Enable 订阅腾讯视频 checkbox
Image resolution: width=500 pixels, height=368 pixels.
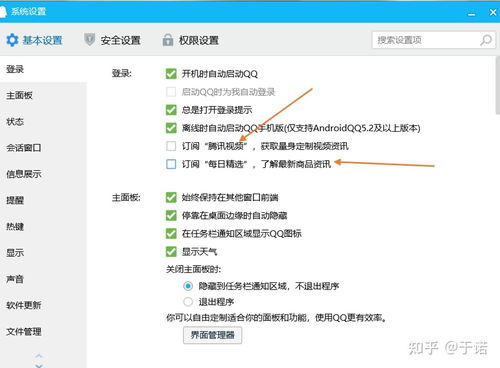pyautogui.click(x=171, y=146)
